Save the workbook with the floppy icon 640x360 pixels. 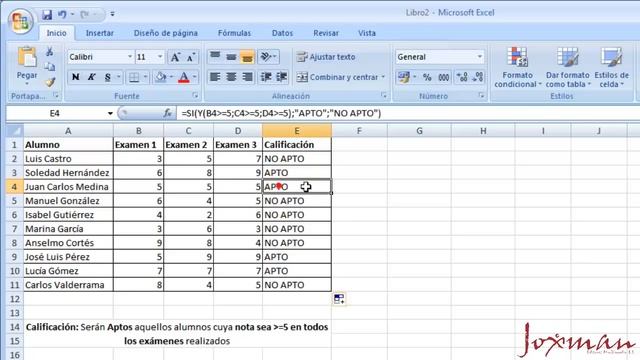(47, 15)
